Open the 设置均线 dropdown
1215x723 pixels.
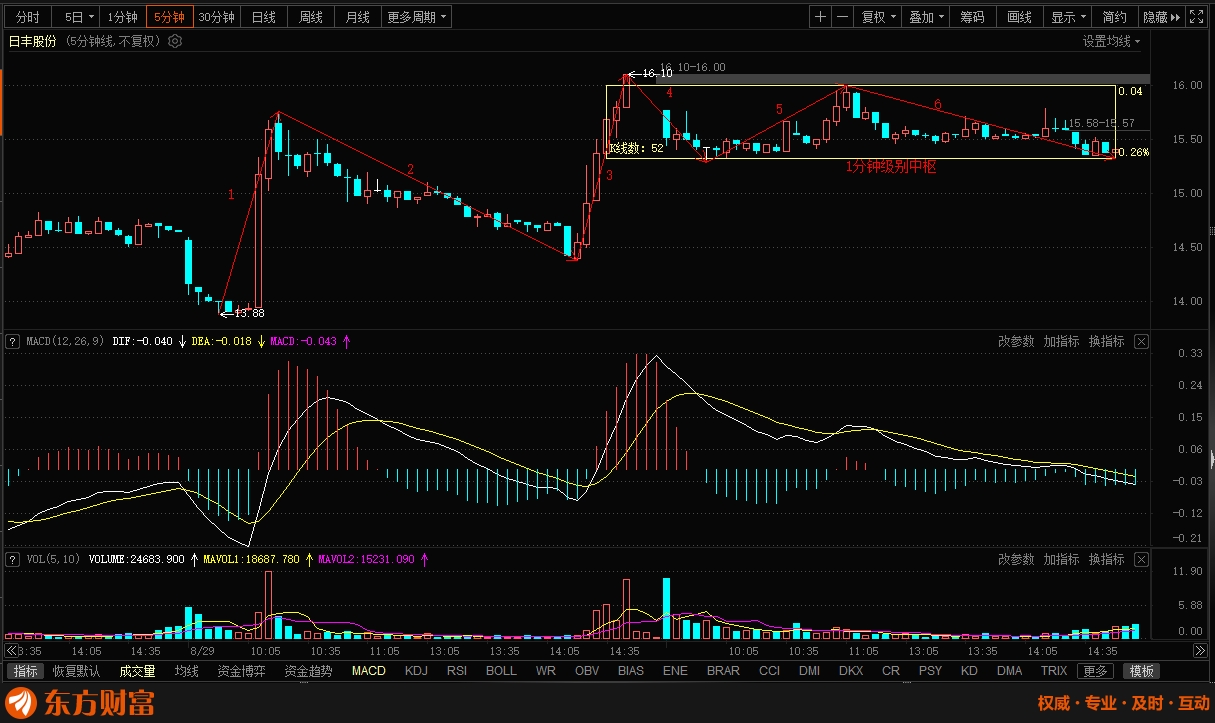(1113, 41)
